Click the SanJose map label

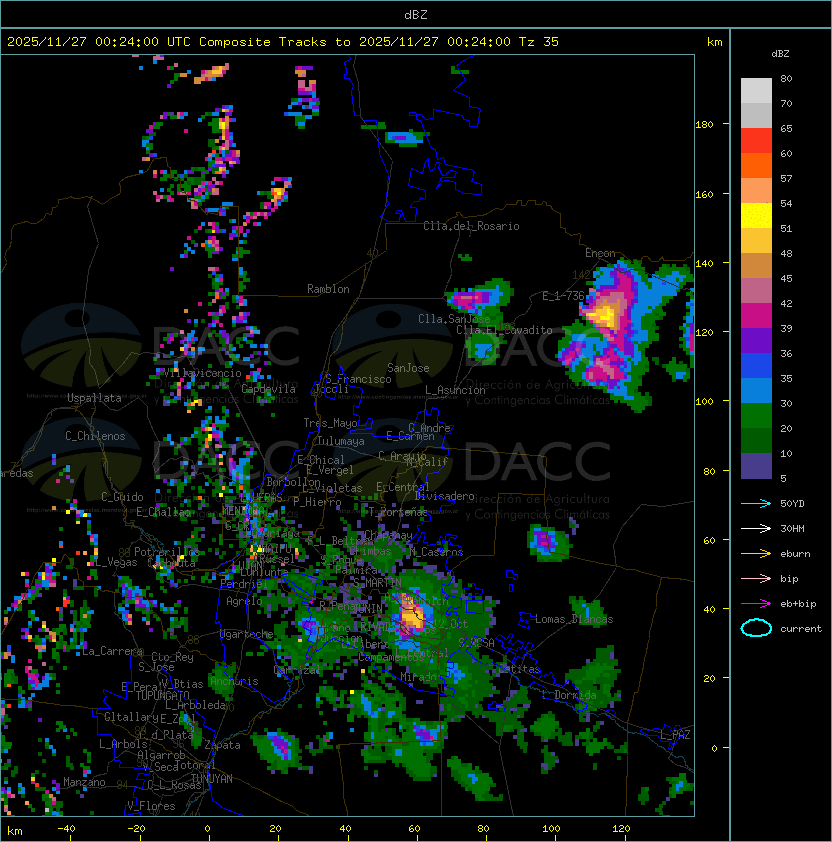pyautogui.click(x=408, y=368)
